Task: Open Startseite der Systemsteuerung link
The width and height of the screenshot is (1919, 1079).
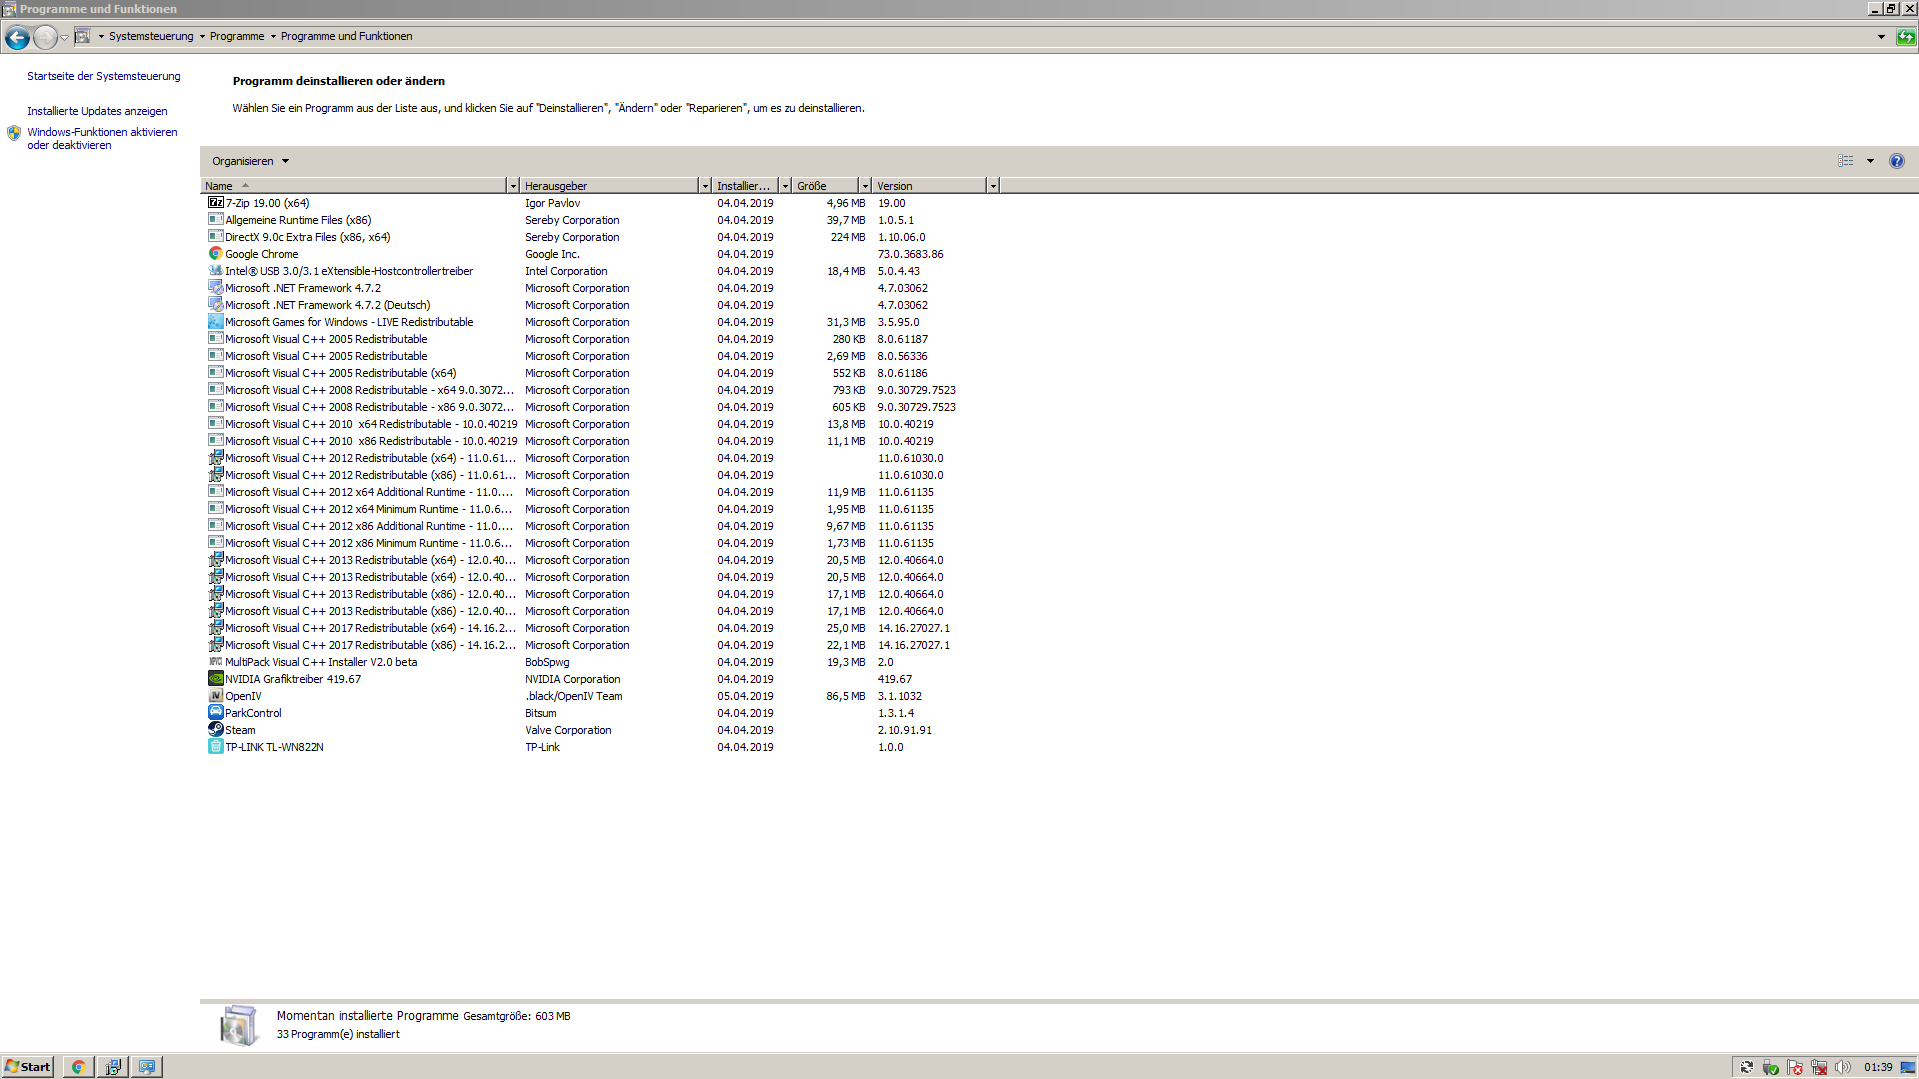Action: 104,76
